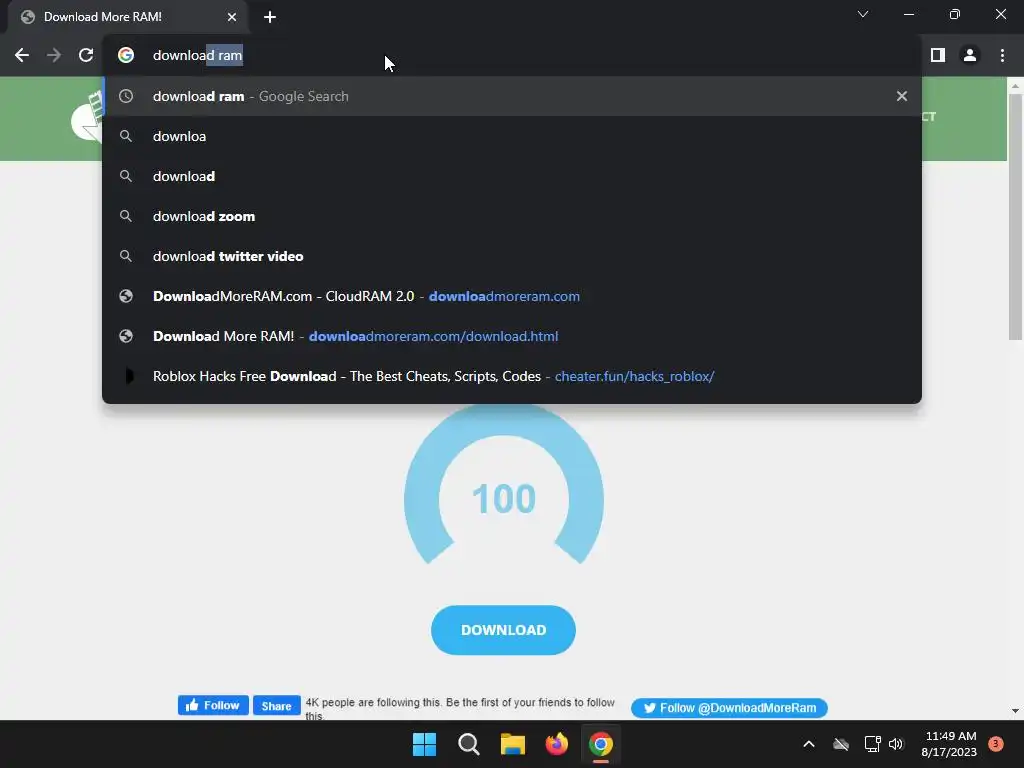Launch Firefox from the taskbar
Viewport: 1024px width, 768px height.
556,744
